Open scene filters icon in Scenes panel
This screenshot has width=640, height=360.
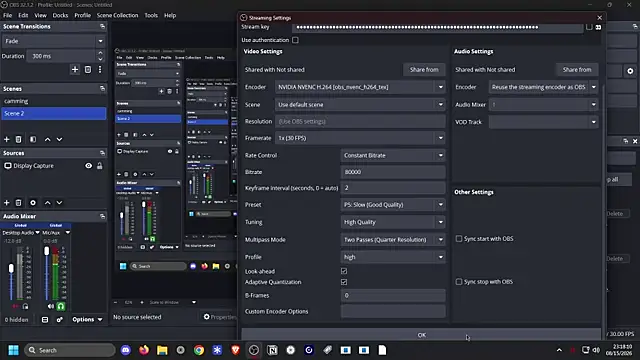[33, 139]
